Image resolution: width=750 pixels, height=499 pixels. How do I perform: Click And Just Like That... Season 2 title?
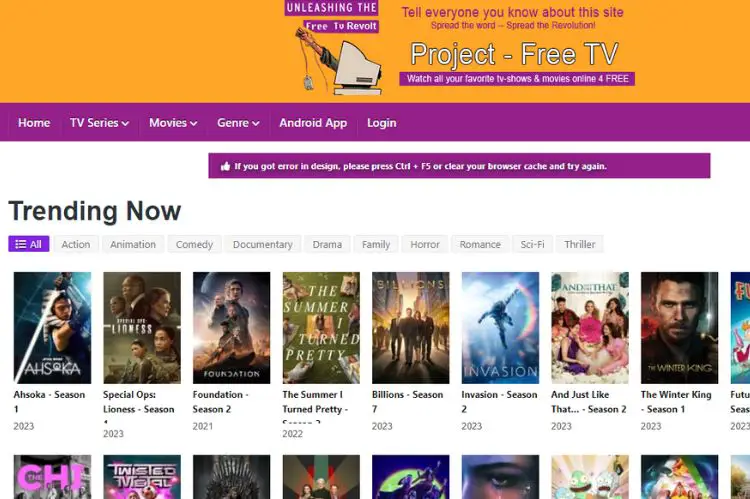tap(589, 401)
